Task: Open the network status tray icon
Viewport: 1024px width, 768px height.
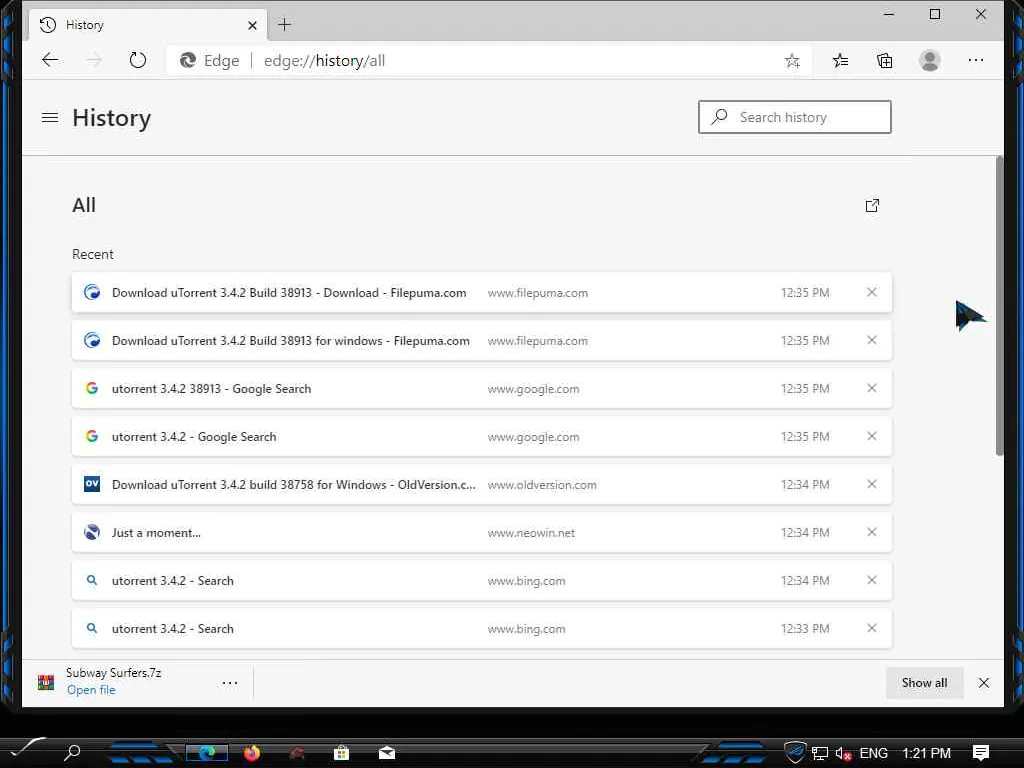Action: 820,754
